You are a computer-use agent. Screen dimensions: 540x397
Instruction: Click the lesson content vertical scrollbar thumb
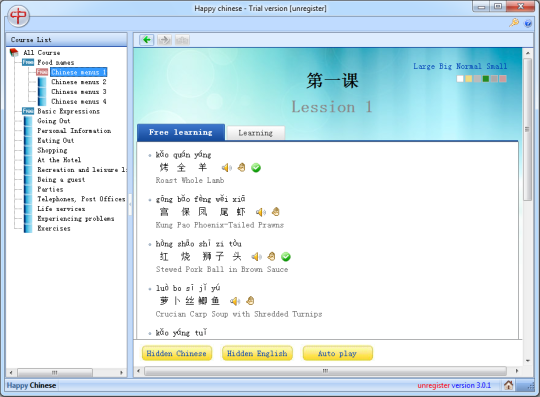point(527,129)
